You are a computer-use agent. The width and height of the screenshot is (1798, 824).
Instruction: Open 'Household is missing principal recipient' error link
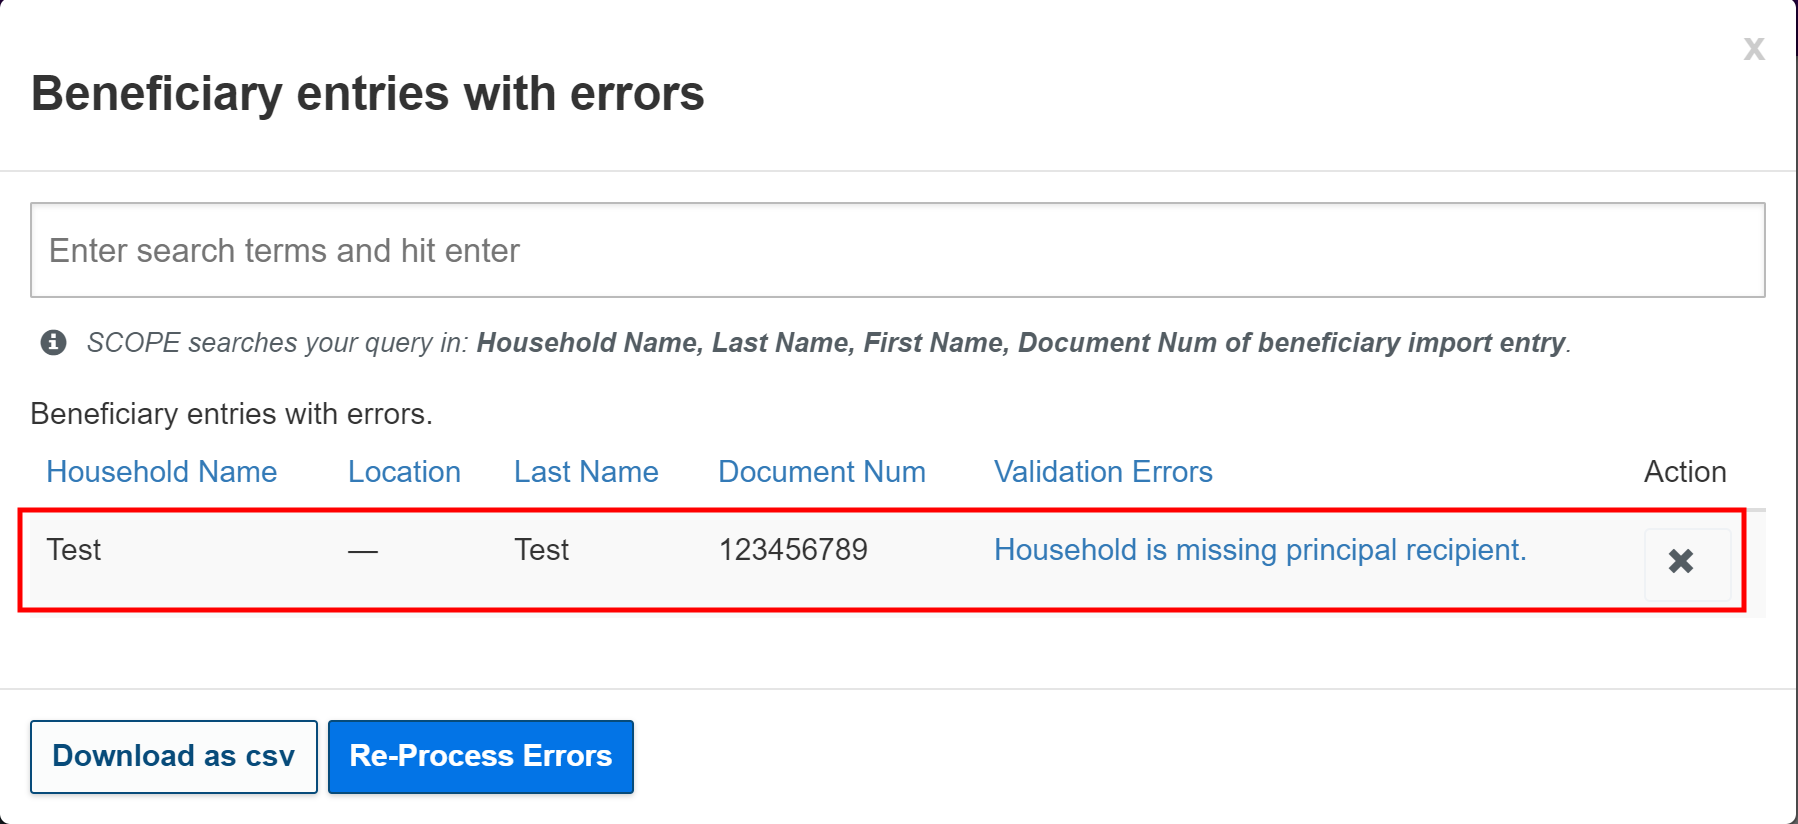coord(1259,550)
